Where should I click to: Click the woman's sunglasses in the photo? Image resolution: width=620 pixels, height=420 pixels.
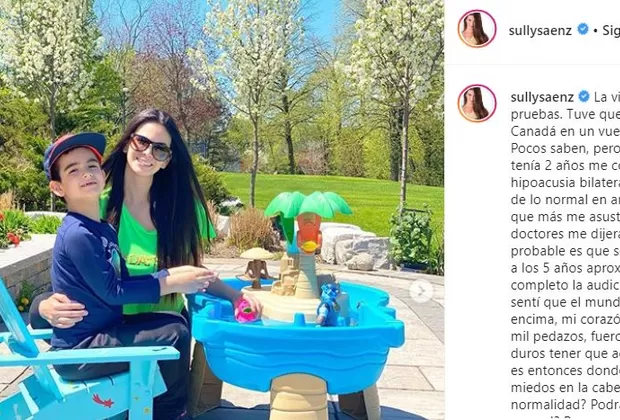tap(150, 147)
